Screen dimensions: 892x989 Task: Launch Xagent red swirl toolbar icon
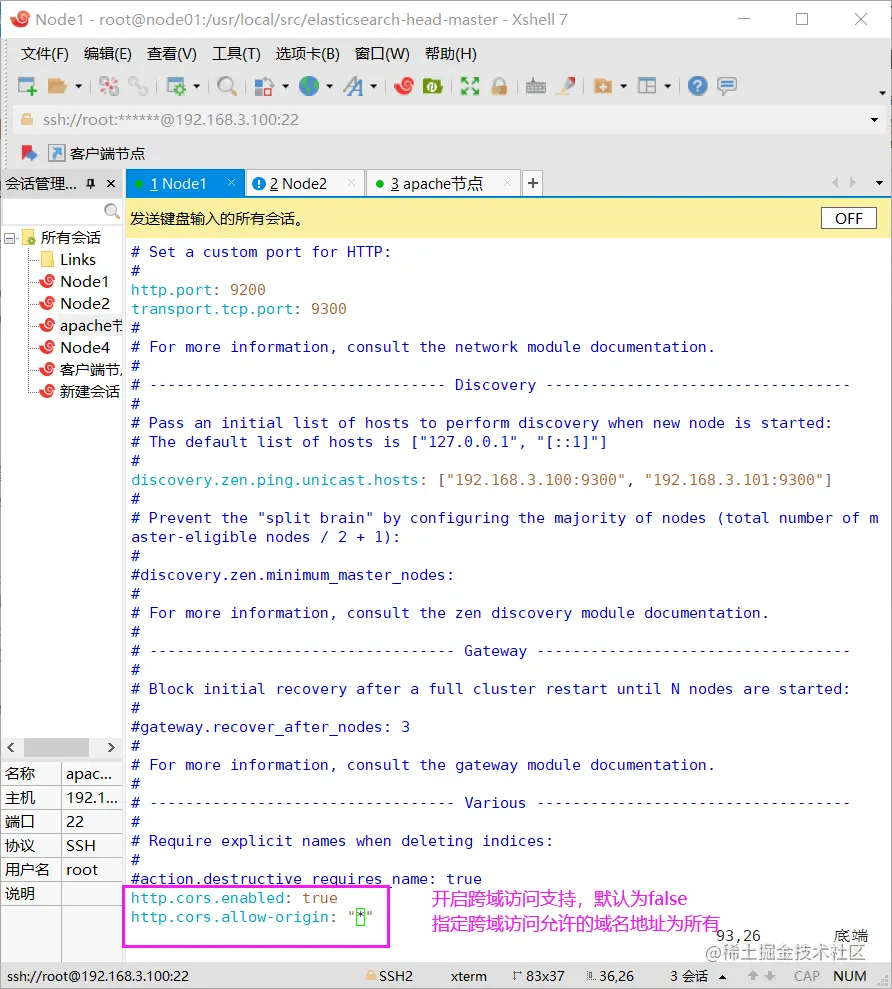[x=404, y=86]
